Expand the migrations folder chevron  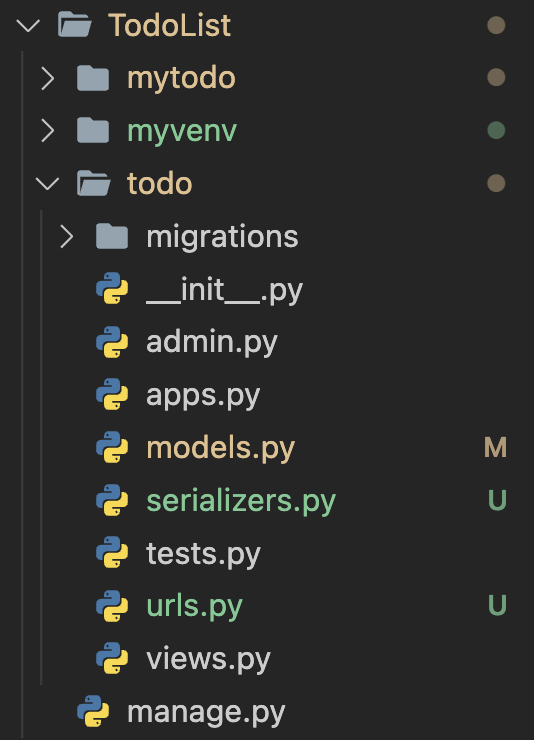pos(67,236)
